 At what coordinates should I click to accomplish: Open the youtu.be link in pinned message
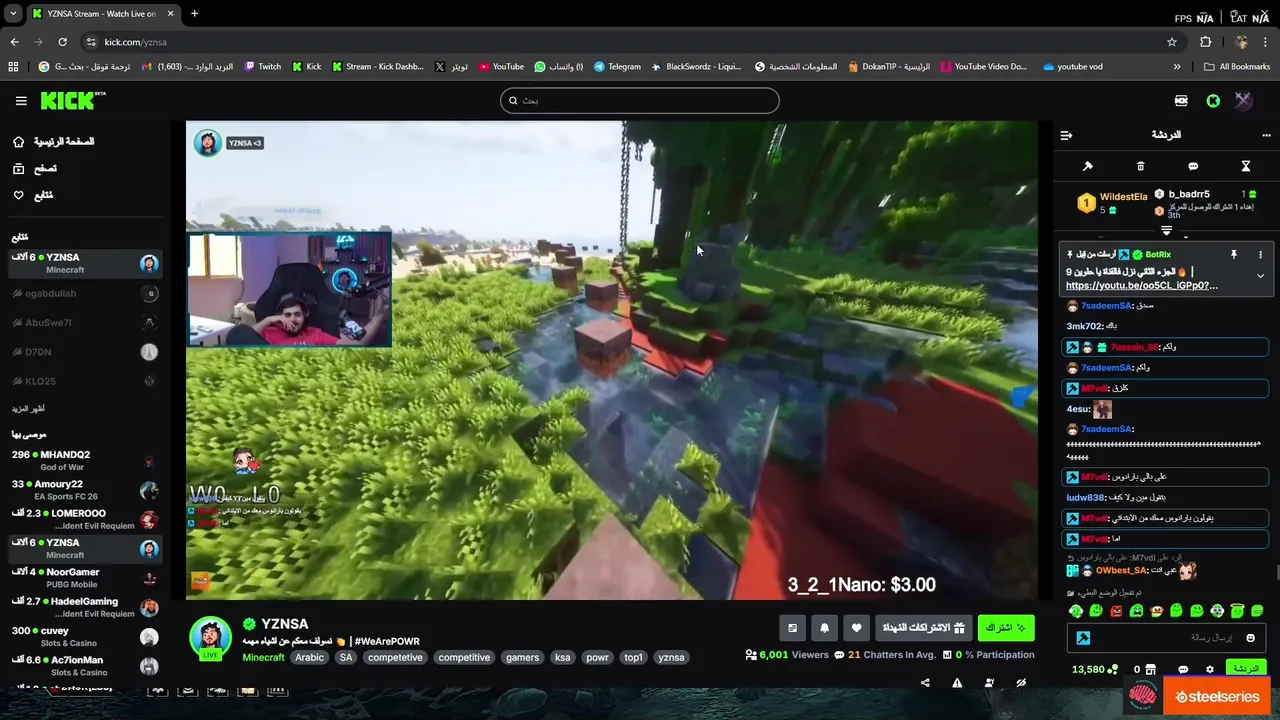pyautogui.click(x=1141, y=286)
